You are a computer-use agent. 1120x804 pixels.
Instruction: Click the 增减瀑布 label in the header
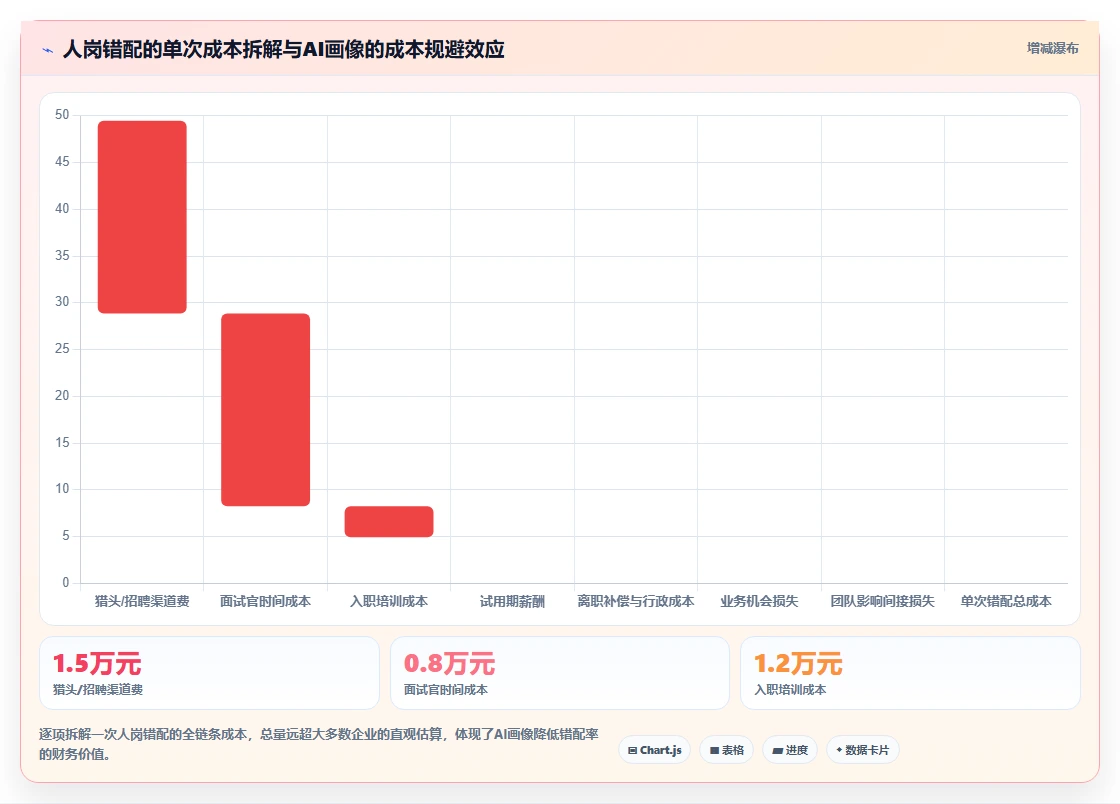(x=1052, y=49)
